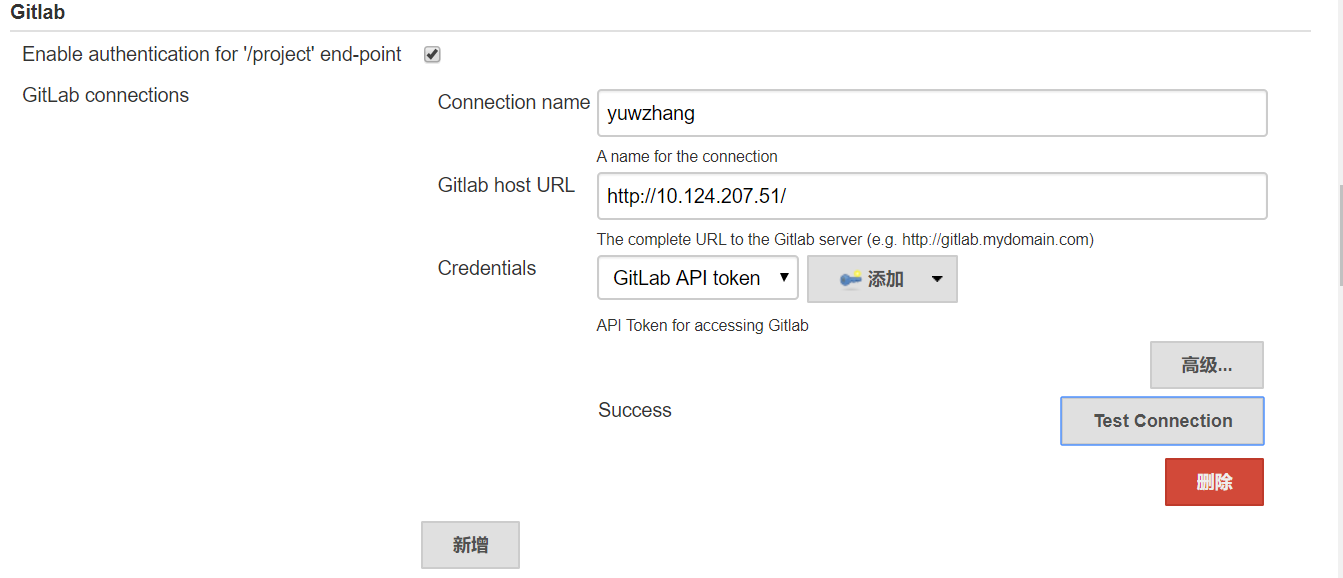Click the Success status message

click(x=635, y=410)
